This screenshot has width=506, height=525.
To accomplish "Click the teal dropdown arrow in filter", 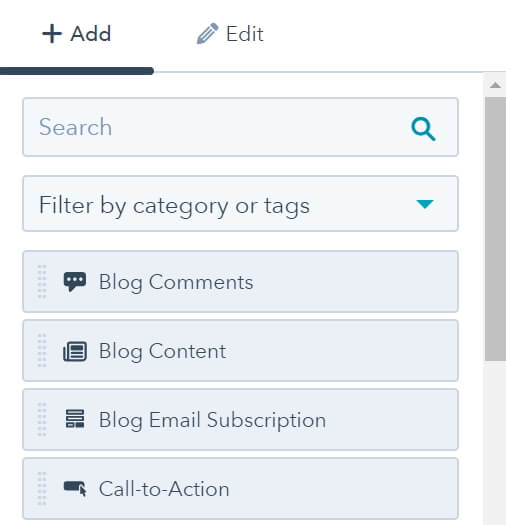I will 425,204.
